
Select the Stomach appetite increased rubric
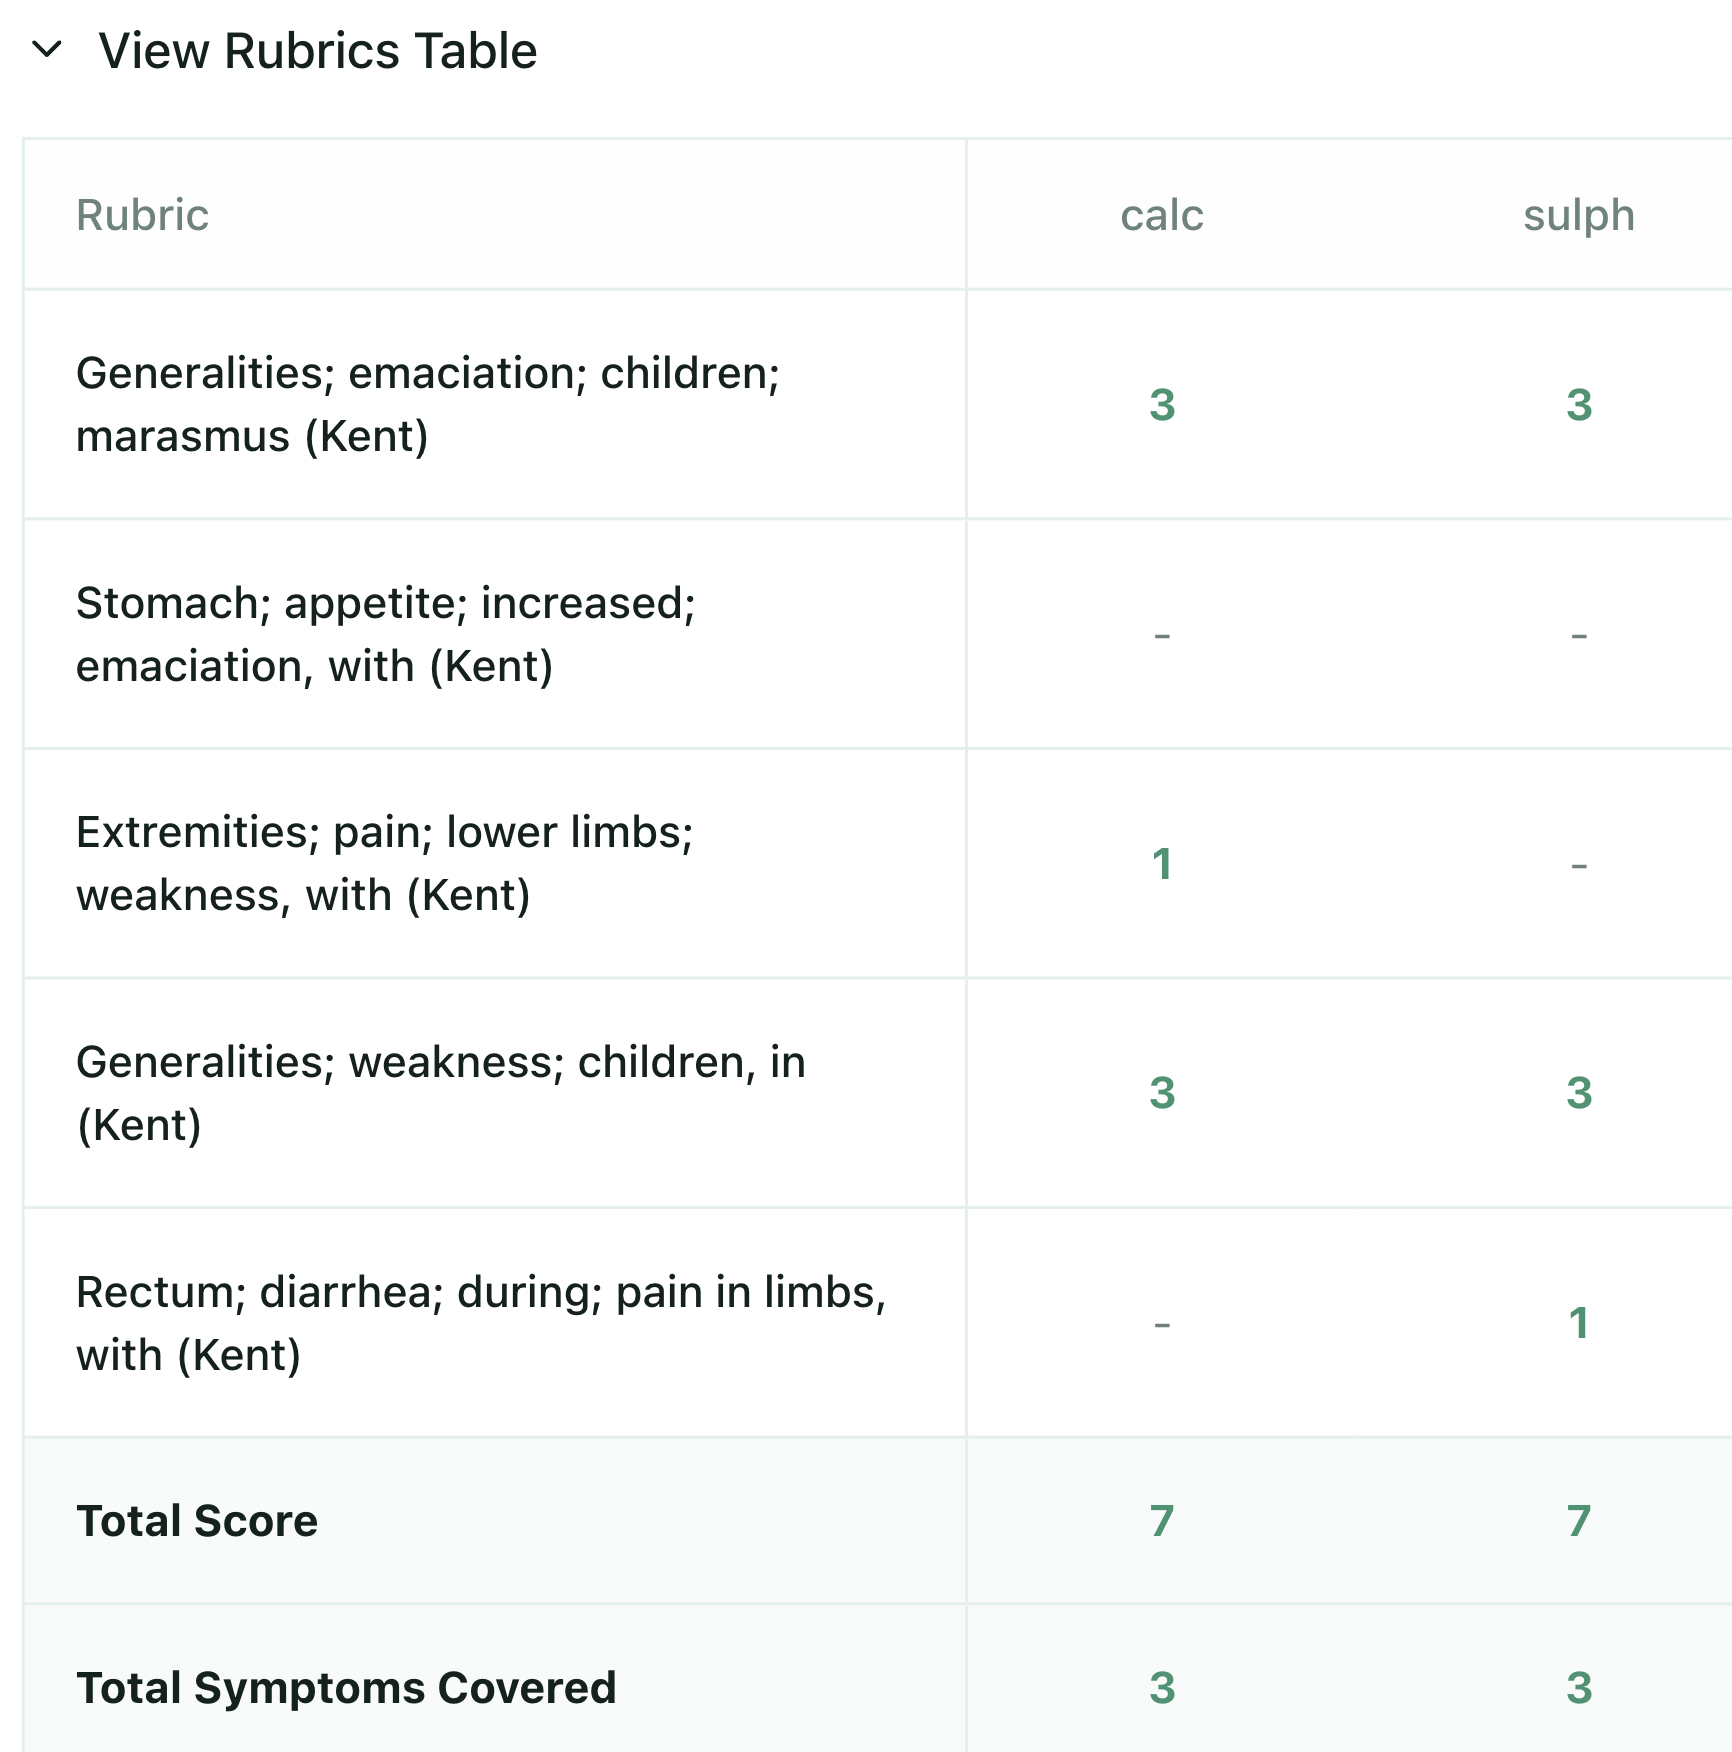[x=386, y=634]
